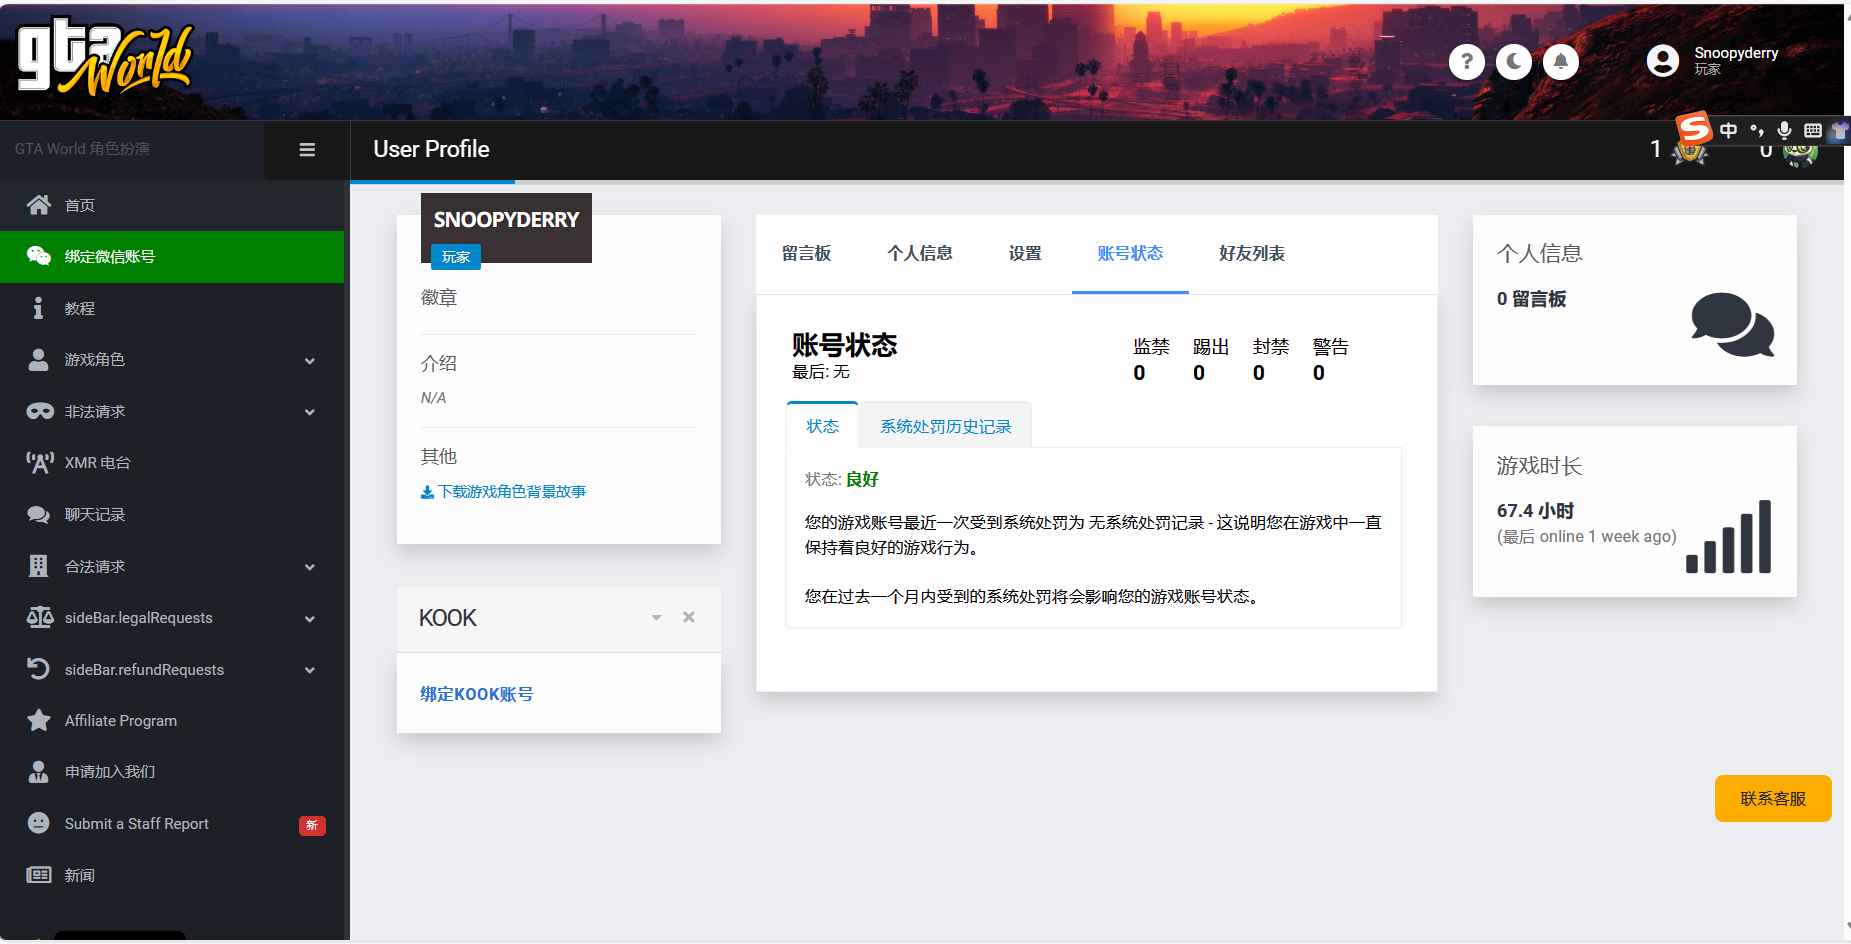Click sideBar.legalRequests scales icon

(x=40, y=617)
